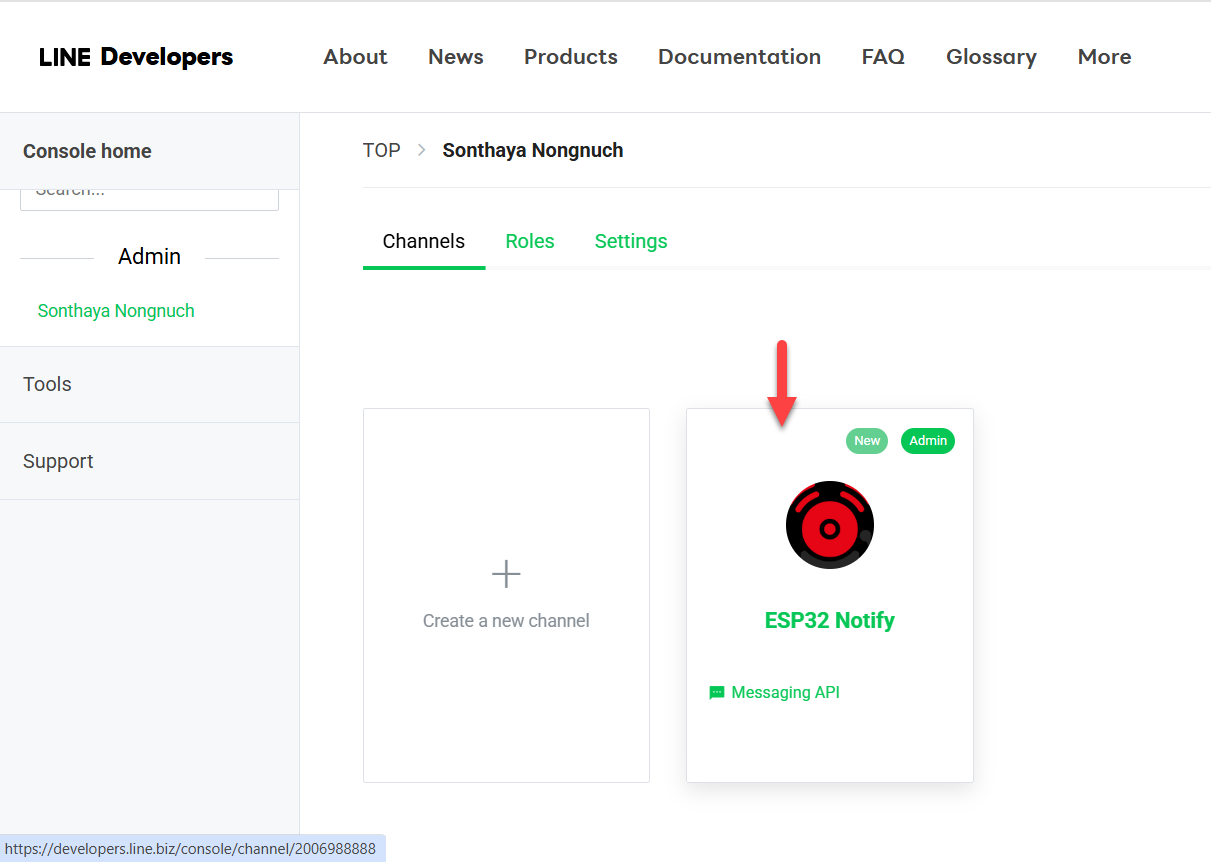Viewport: 1211px width, 862px height.
Task: Go to the FAQ page
Action: coord(883,57)
